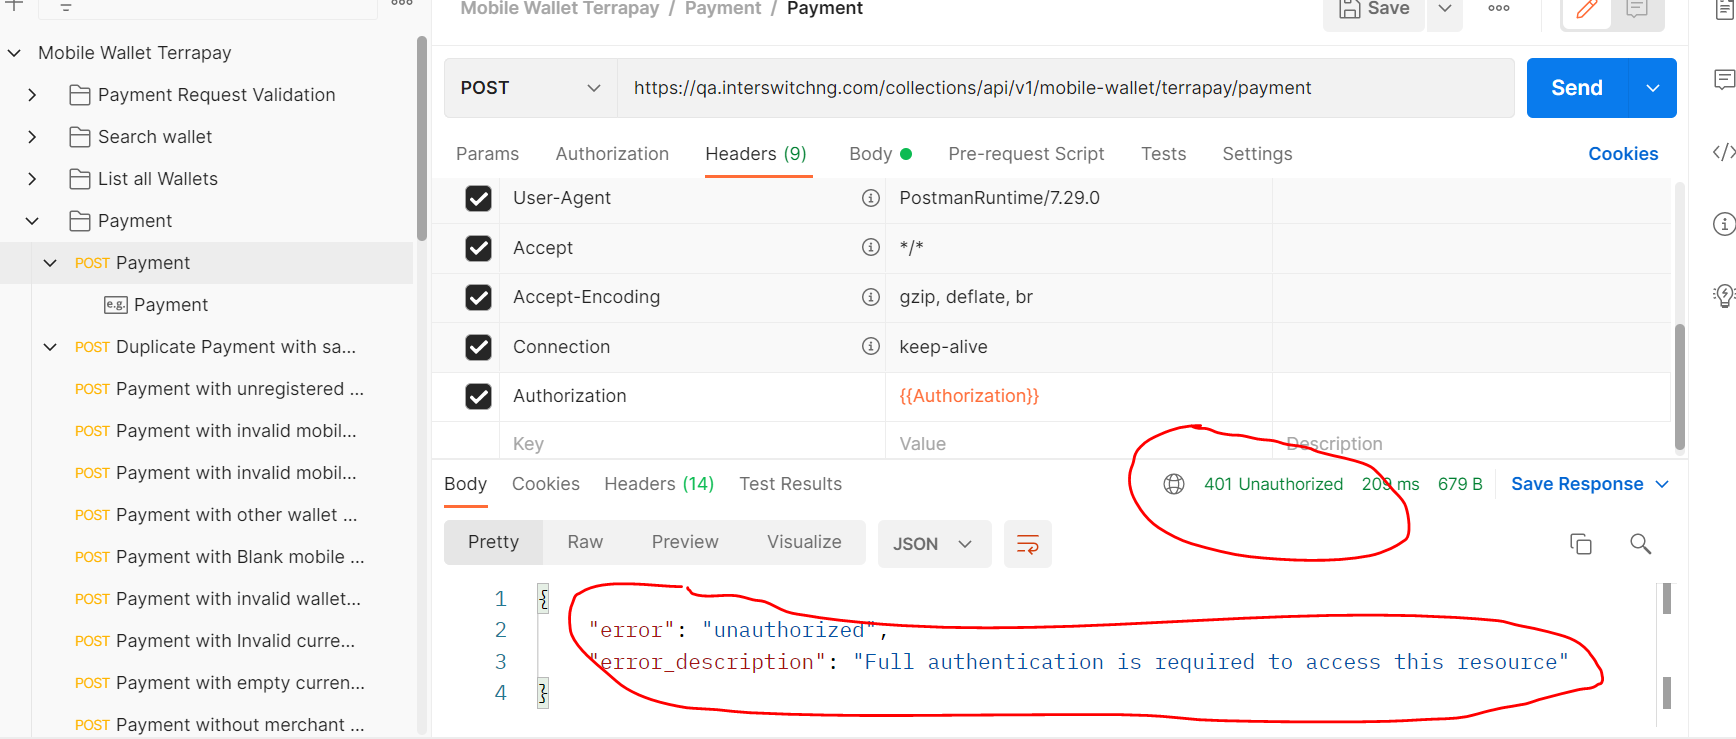Click the copy response body icon
1736x739 pixels.
(x=1580, y=544)
